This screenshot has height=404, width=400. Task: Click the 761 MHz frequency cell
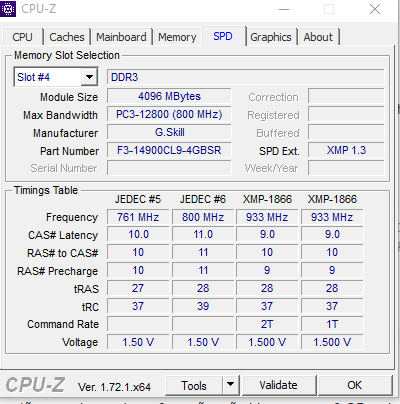click(x=138, y=217)
